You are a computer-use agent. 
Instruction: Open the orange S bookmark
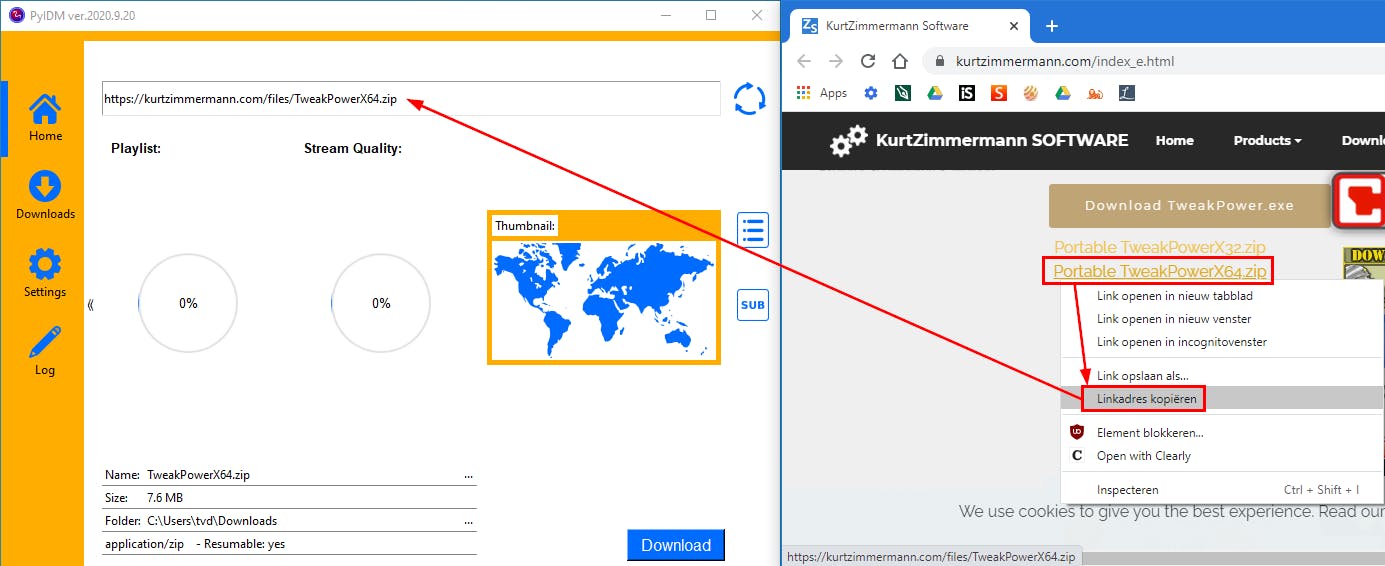pyautogui.click(x=999, y=93)
